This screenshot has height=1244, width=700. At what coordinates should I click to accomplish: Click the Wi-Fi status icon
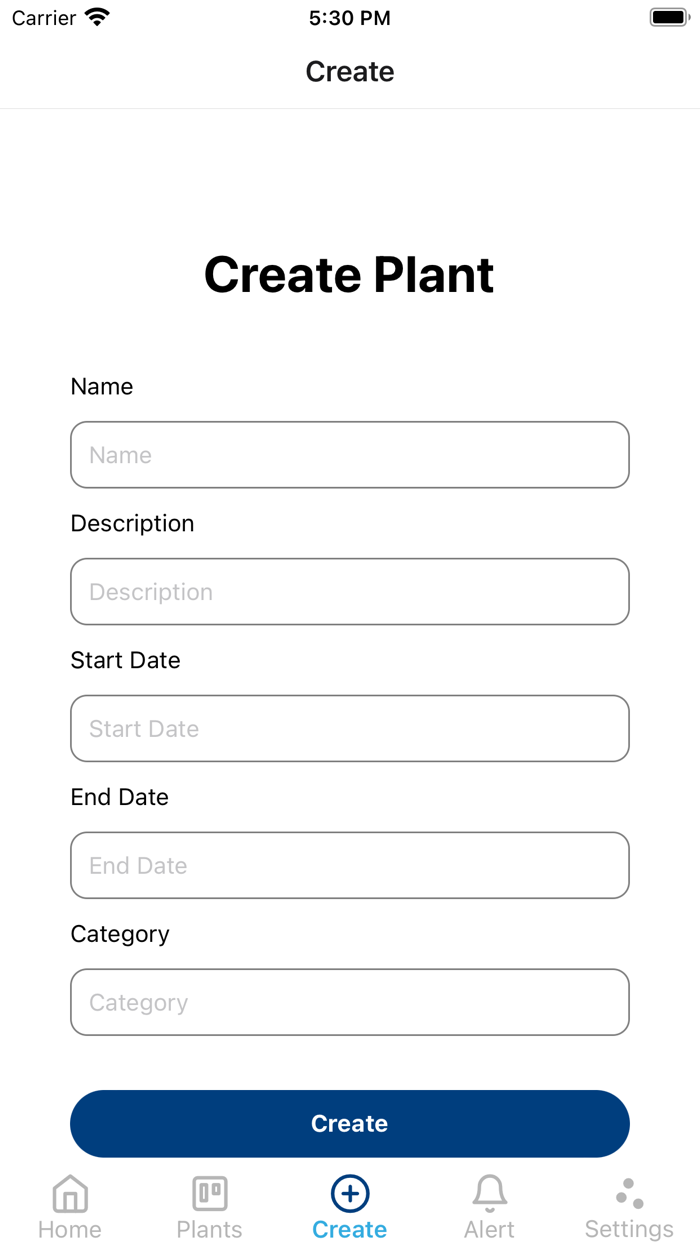[x=97, y=18]
